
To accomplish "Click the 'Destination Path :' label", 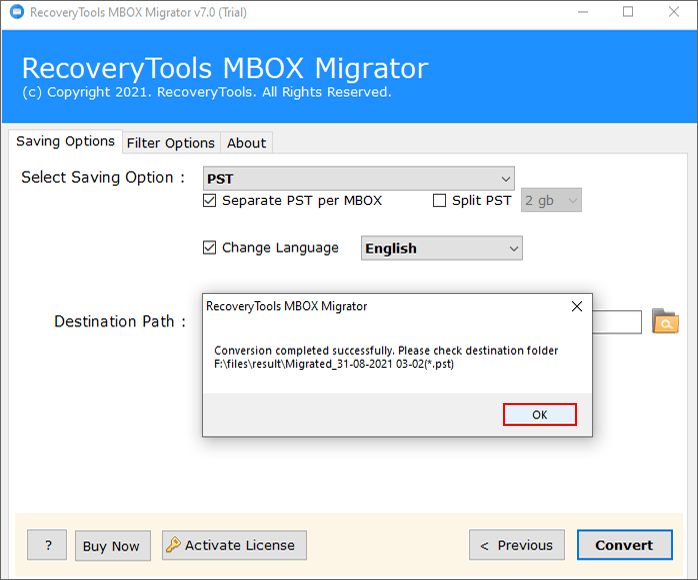I will click(x=120, y=321).
